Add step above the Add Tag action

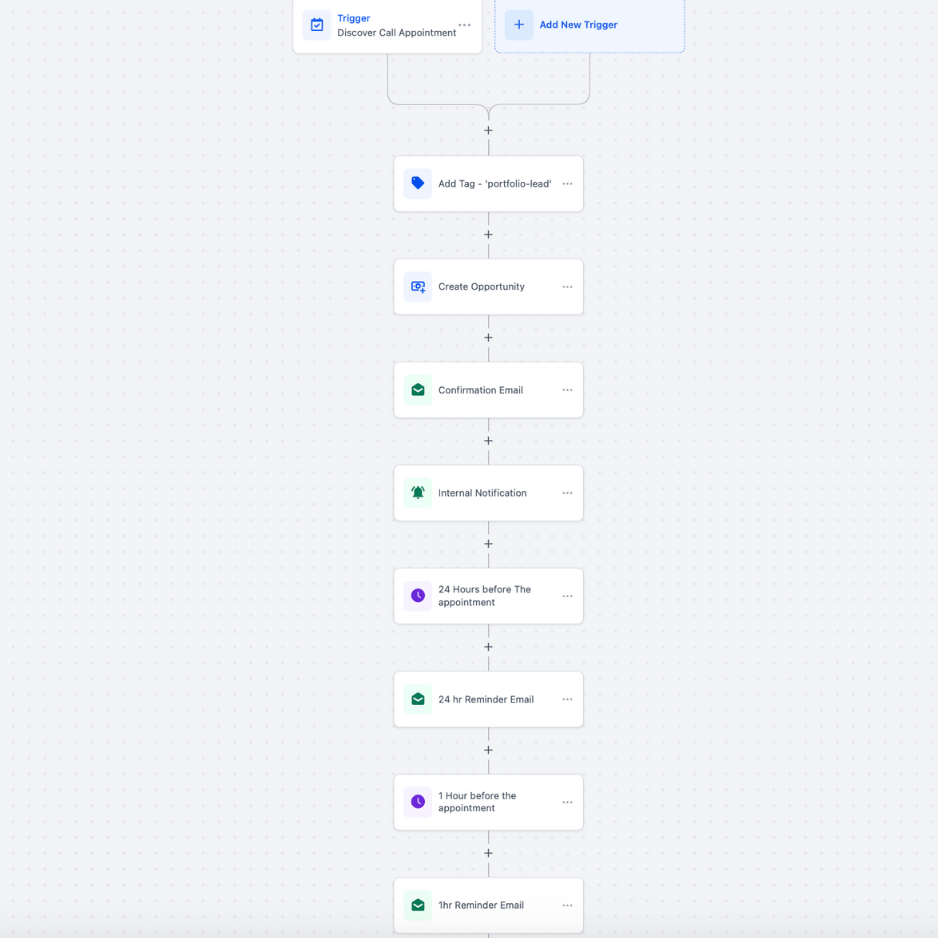[488, 130]
